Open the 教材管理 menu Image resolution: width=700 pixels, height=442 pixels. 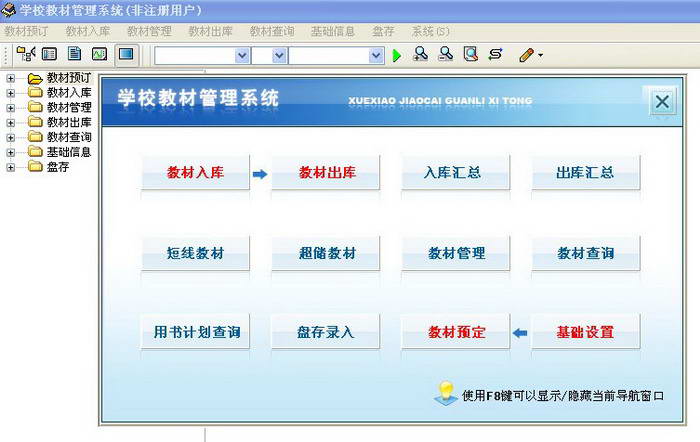[149, 31]
